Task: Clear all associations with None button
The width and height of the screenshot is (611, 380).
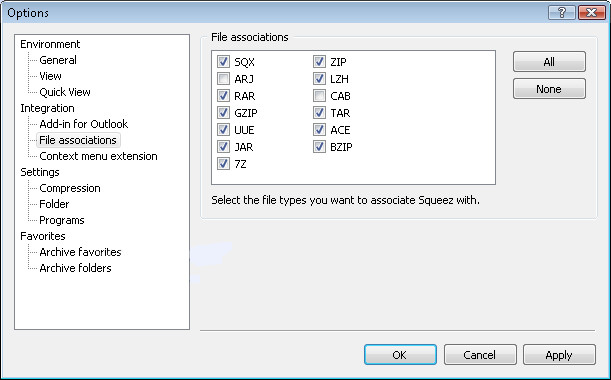Action: pyautogui.click(x=549, y=89)
